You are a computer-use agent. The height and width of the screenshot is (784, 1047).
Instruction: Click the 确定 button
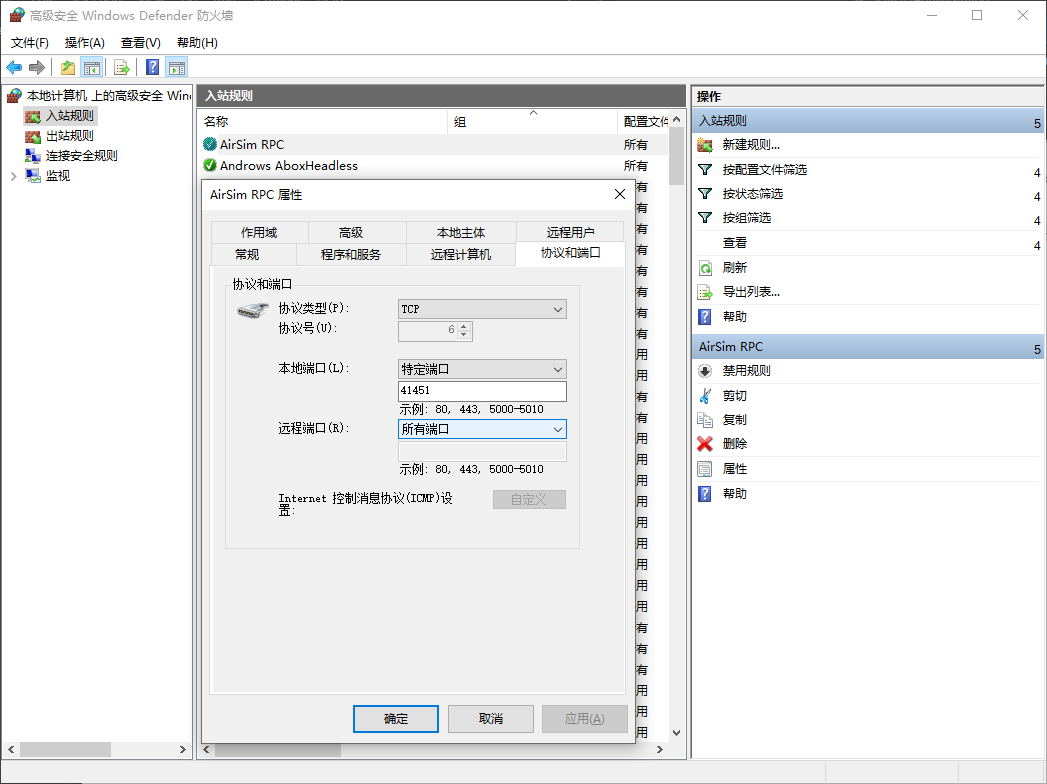[396, 719]
